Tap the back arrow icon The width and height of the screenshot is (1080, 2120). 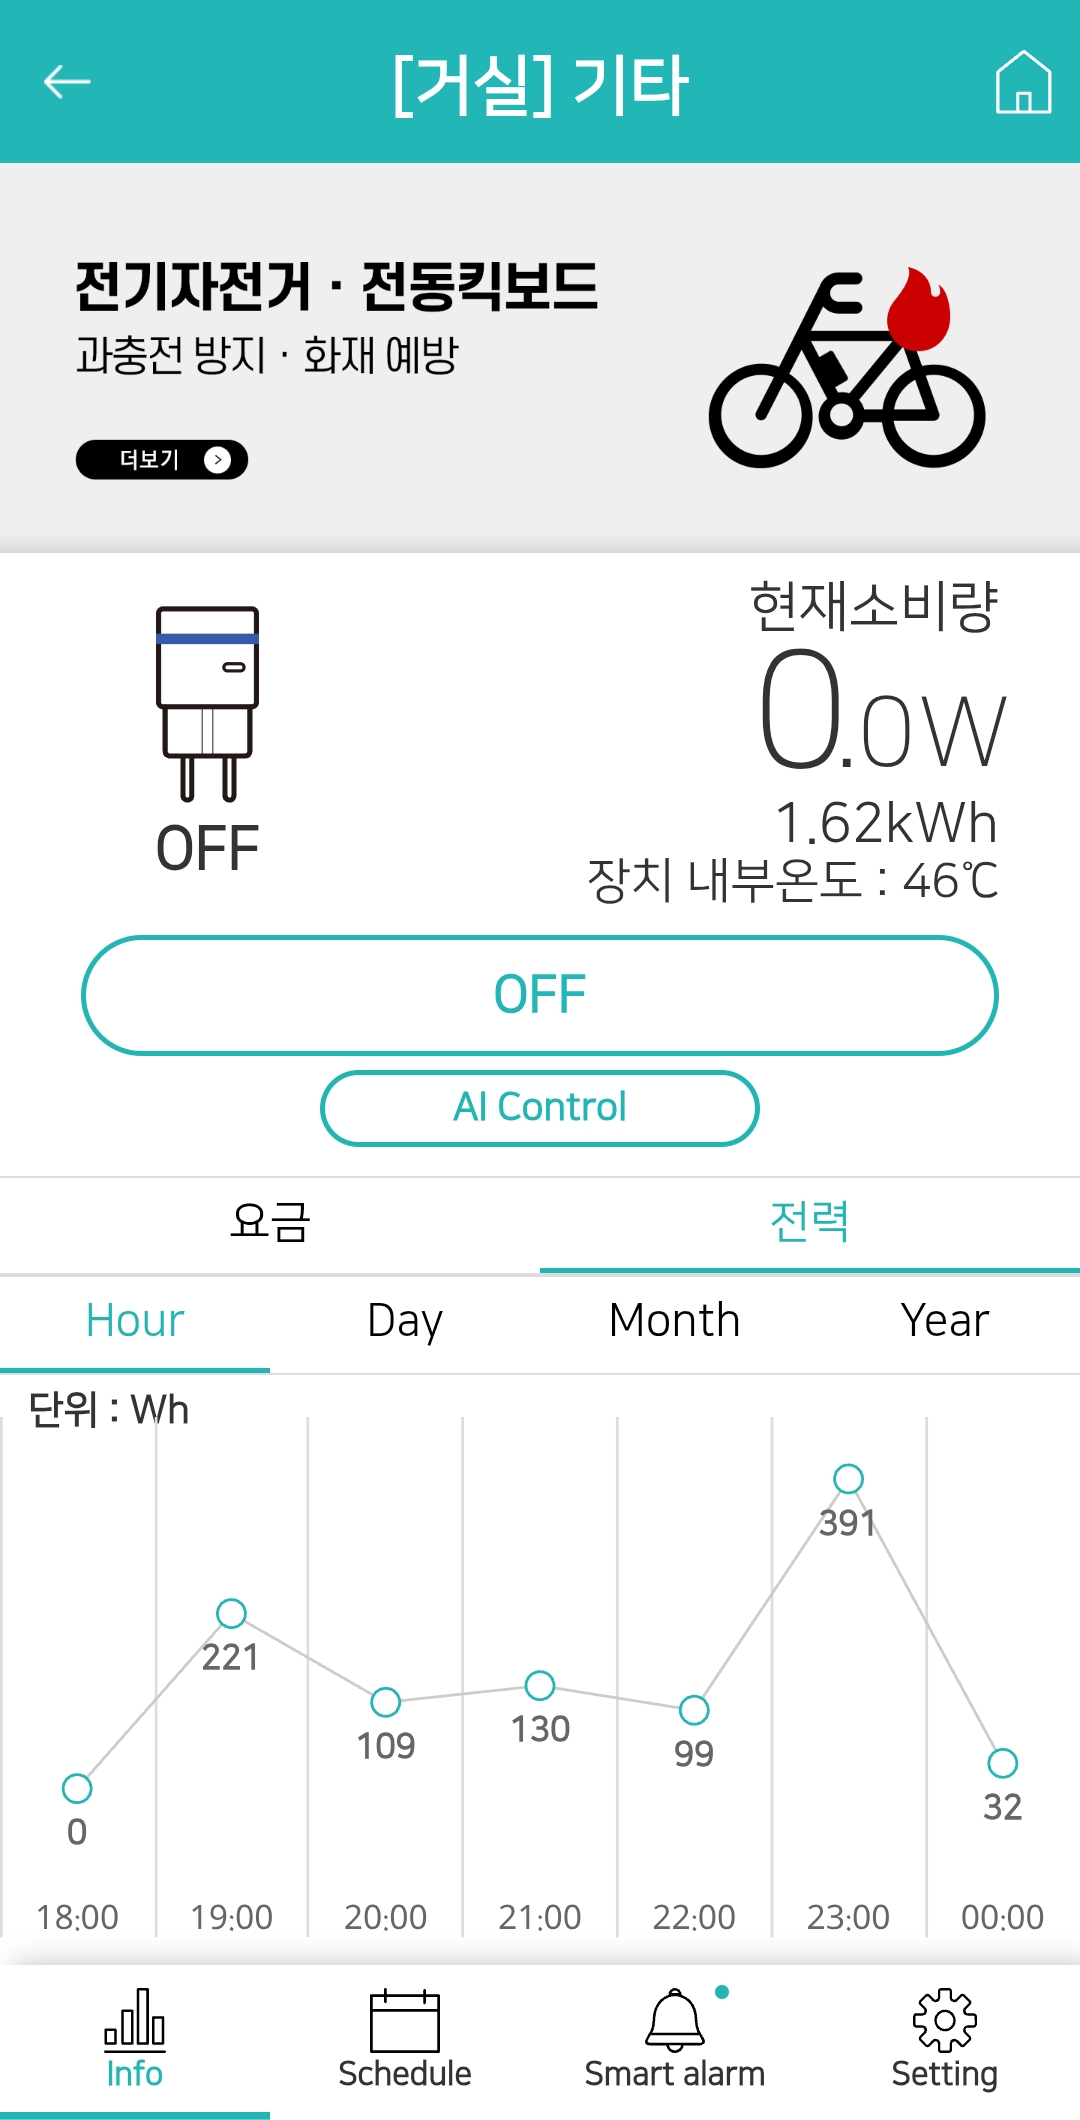[67, 82]
